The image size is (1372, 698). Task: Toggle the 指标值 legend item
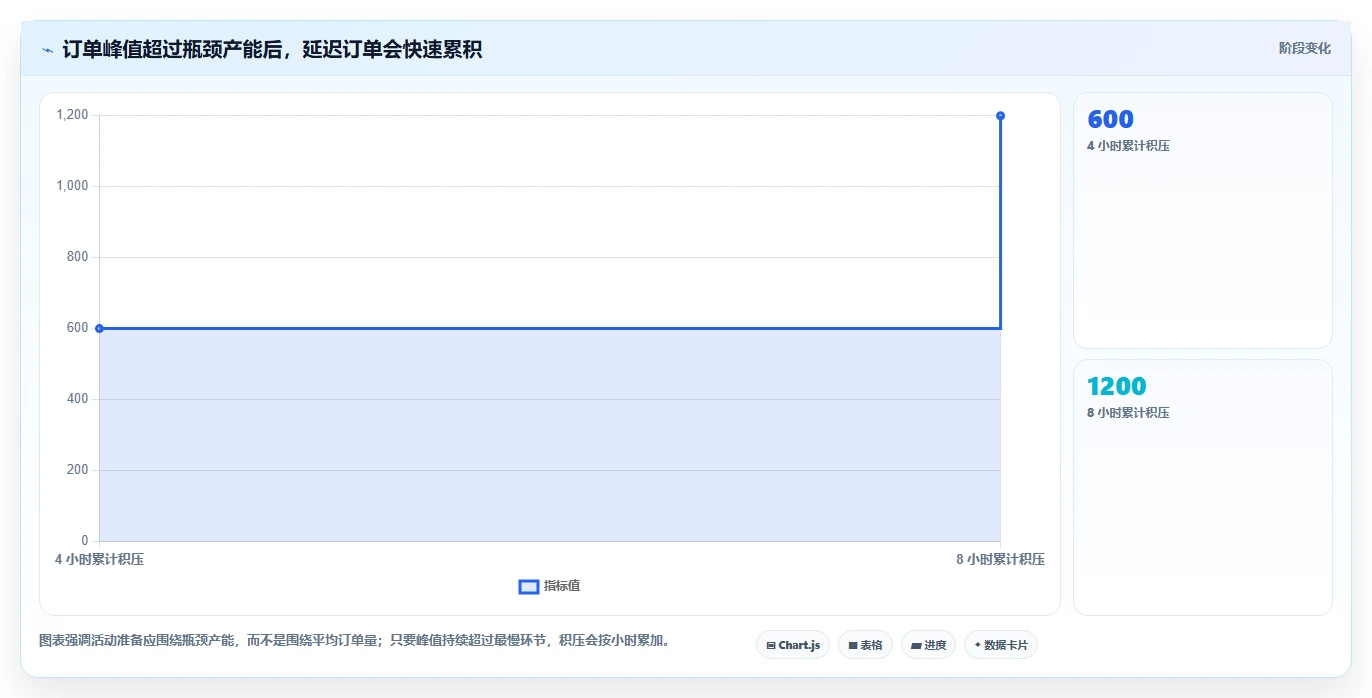tap(549, 586)
